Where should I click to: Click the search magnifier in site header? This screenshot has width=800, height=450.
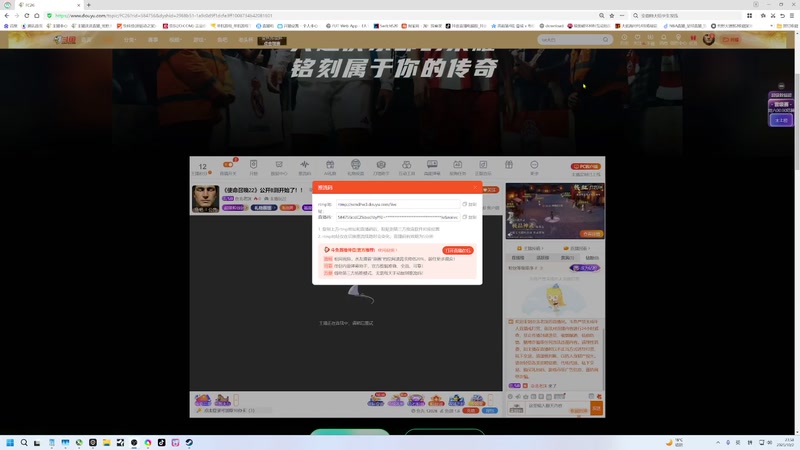(606, 39)
